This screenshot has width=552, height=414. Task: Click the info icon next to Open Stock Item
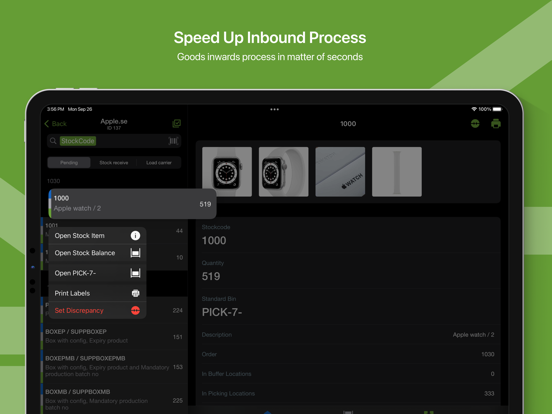[x=135, y=236]
